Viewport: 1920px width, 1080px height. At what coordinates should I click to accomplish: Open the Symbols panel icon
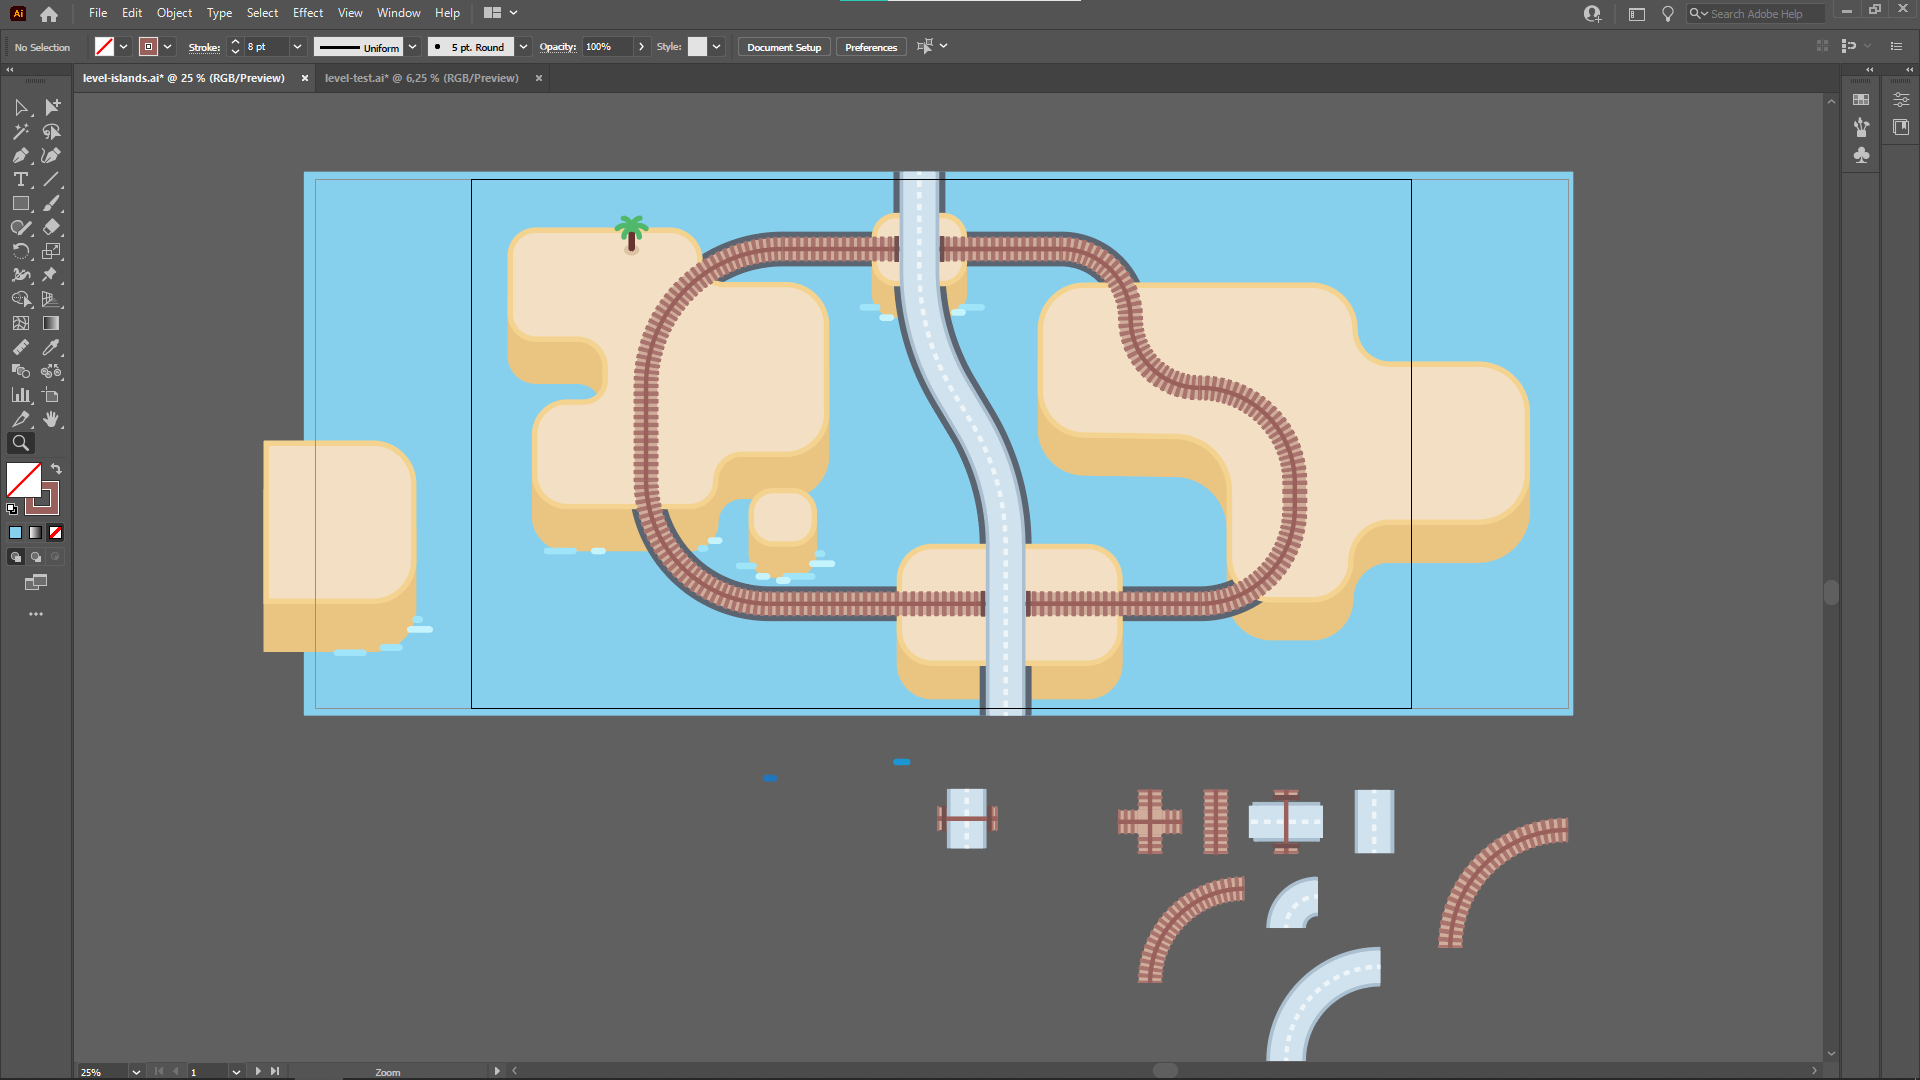tap(1861, 155)
